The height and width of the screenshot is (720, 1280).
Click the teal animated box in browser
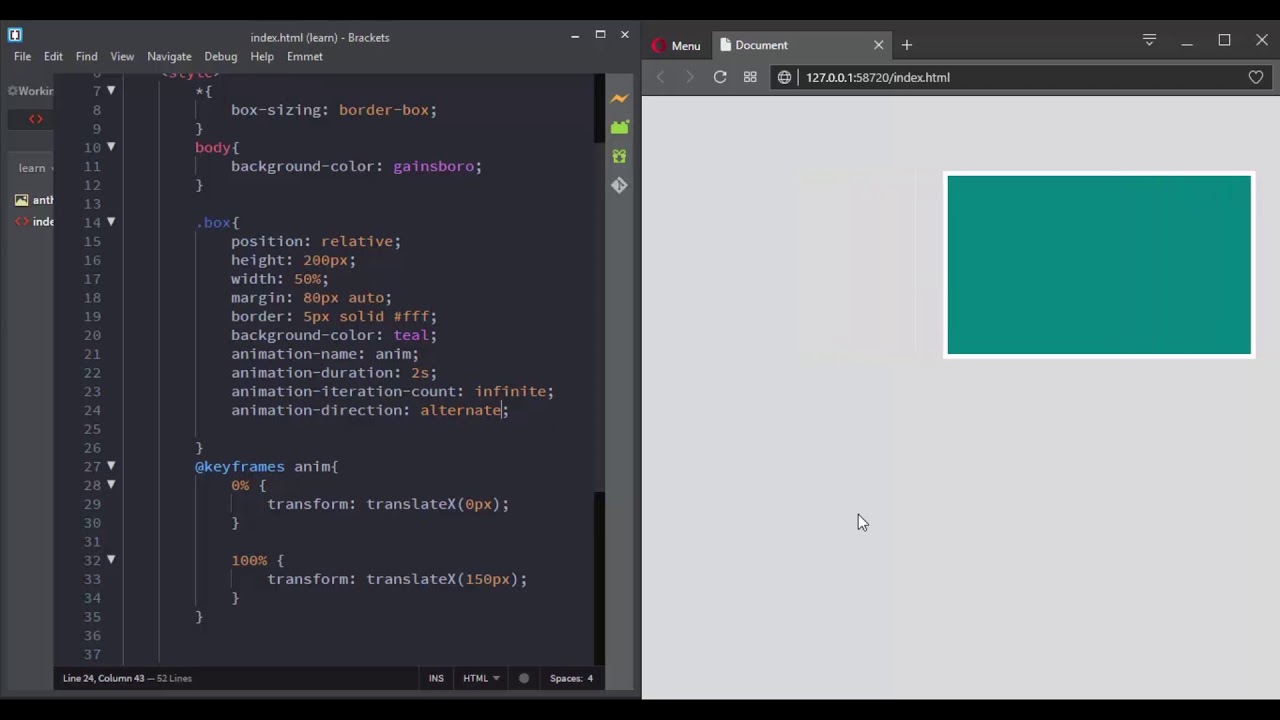(x=1099, y=265)
